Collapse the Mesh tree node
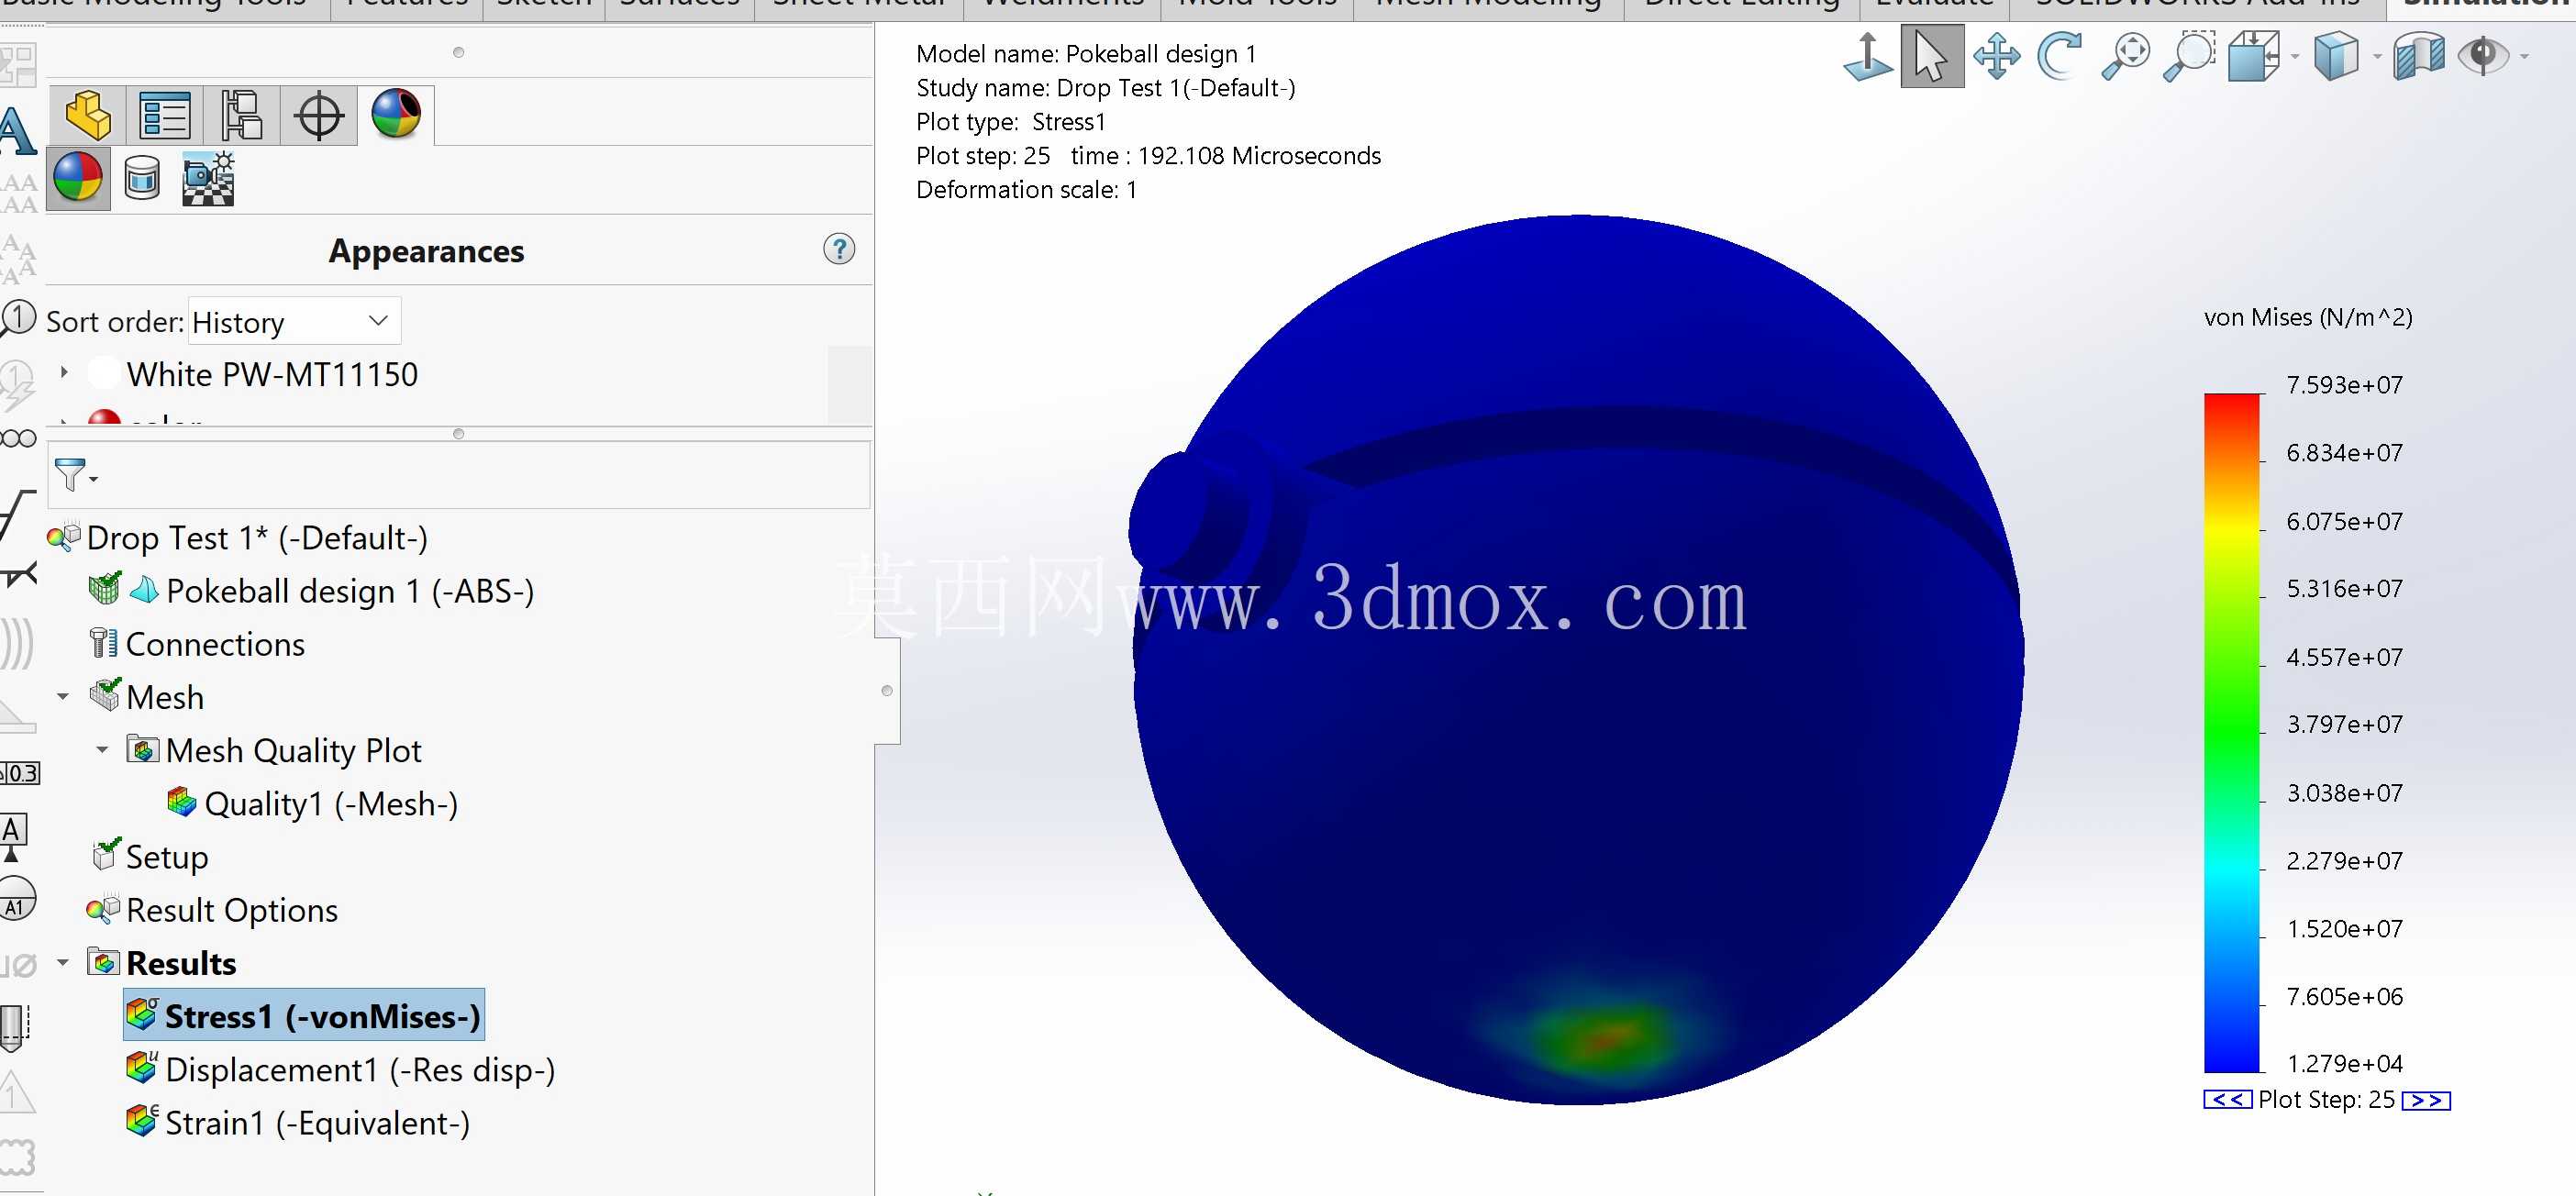This screenshot has width=2576, height=1196. click(x=62, y=696)
